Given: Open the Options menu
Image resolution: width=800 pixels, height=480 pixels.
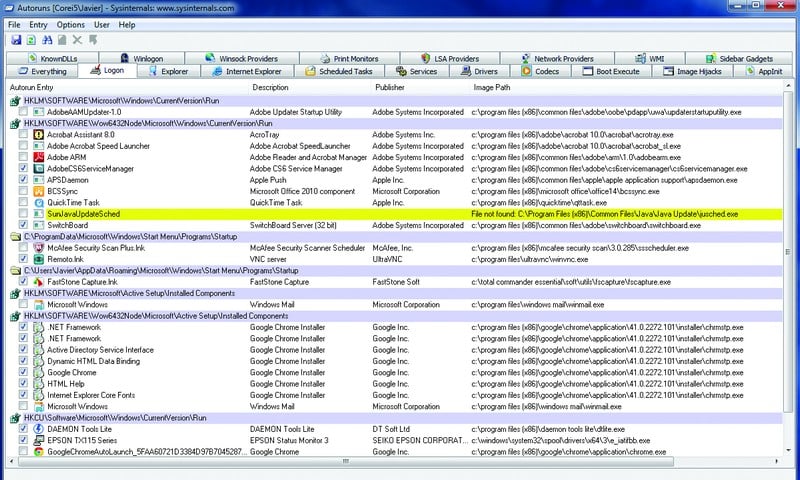Looking at the screenshot, I should click(70, 24).
